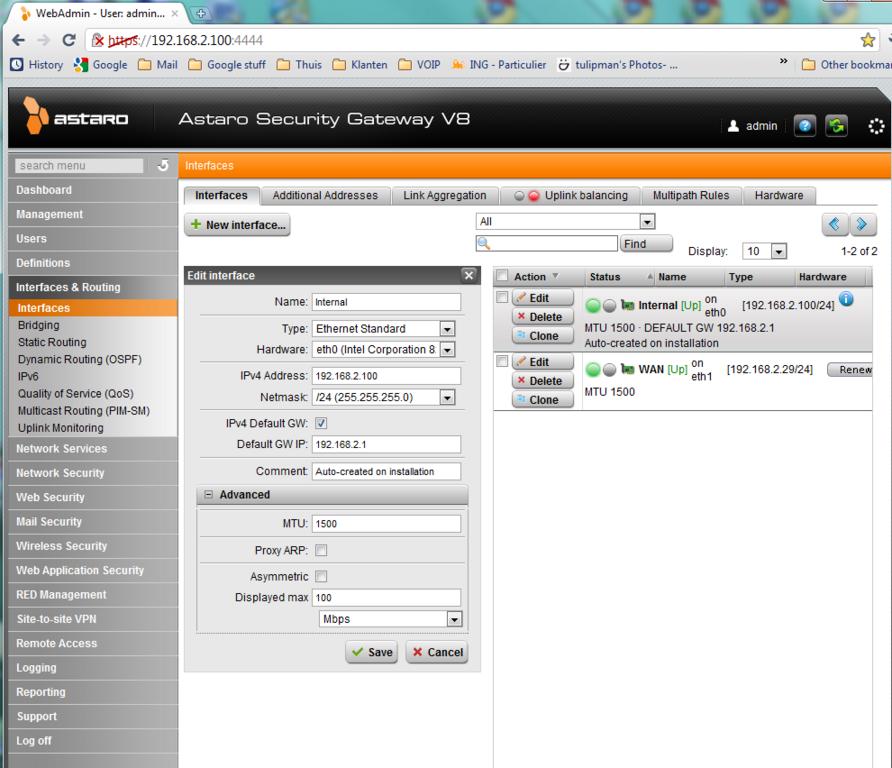Open Network Security in sidebar menu

point(60,473)
